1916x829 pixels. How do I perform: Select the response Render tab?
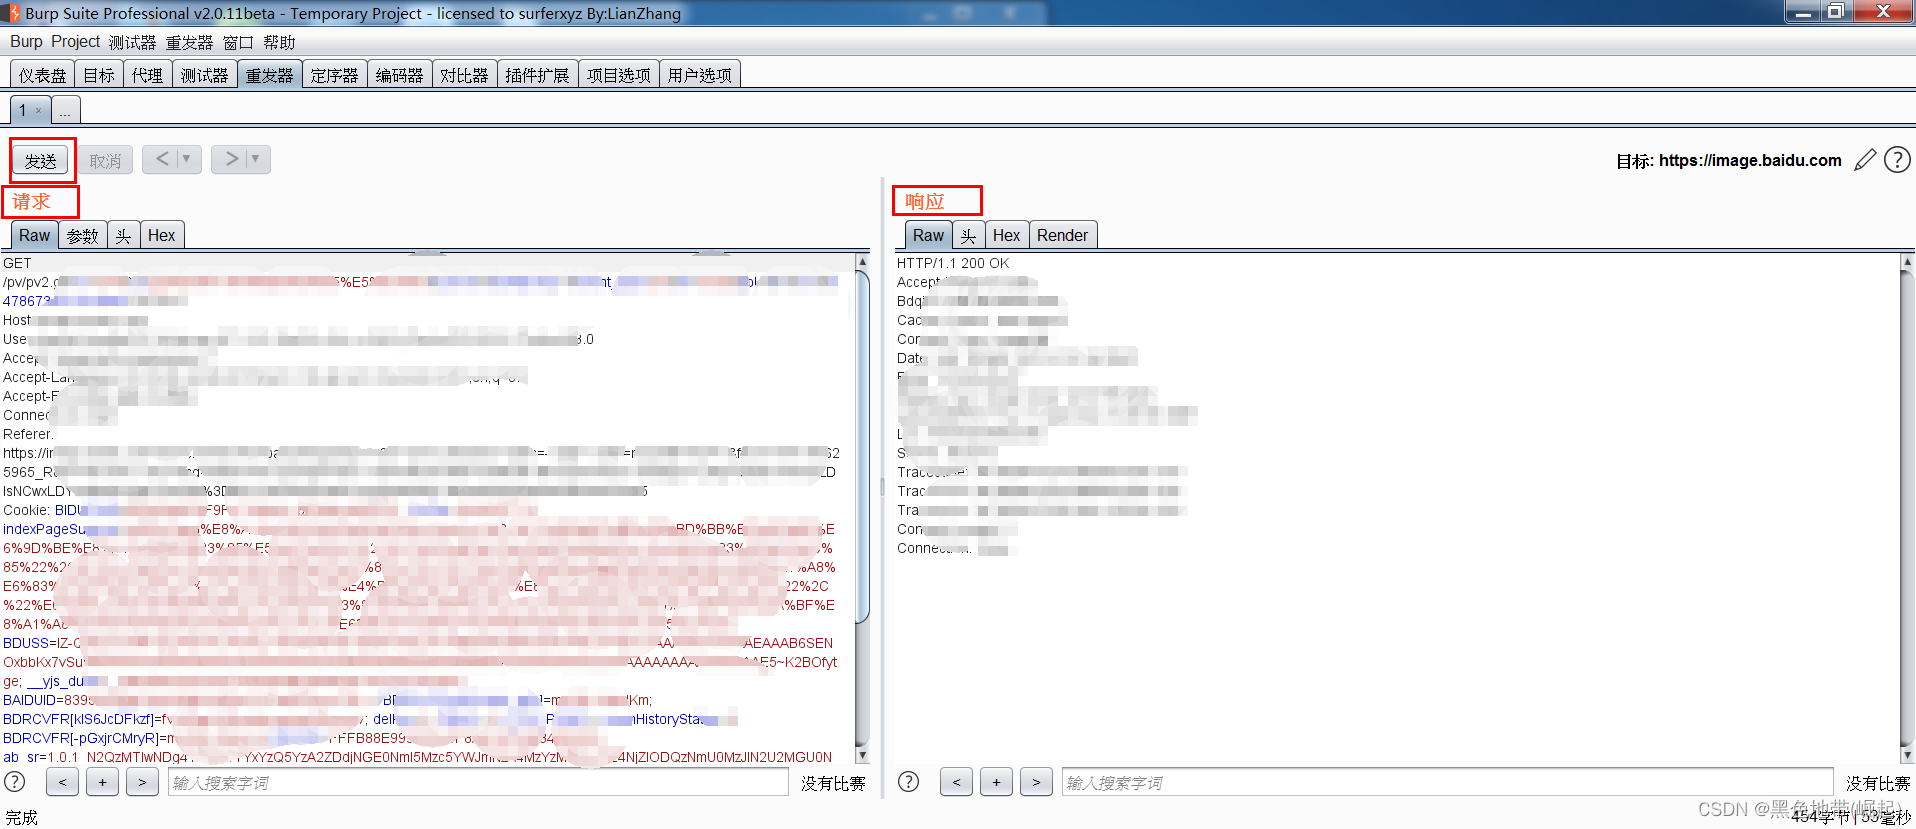(1062, 235)
